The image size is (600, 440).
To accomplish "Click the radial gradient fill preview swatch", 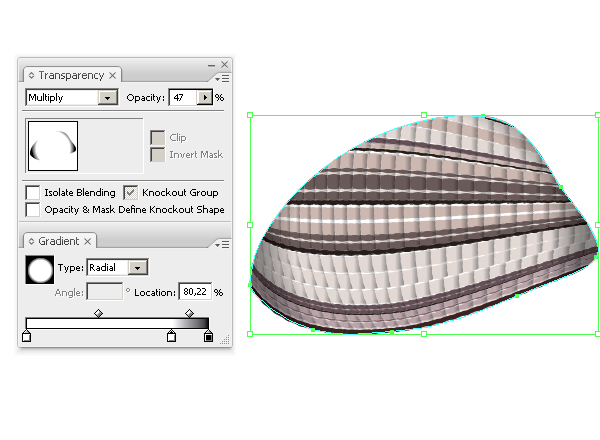I will point(40,270).
